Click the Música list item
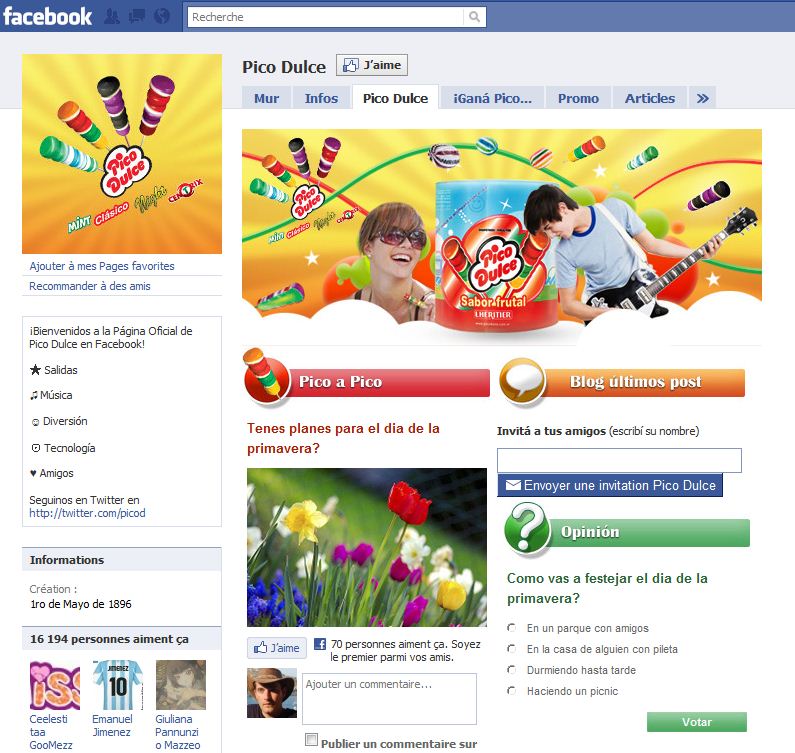 pyautogui.click(x=51, y=395)
